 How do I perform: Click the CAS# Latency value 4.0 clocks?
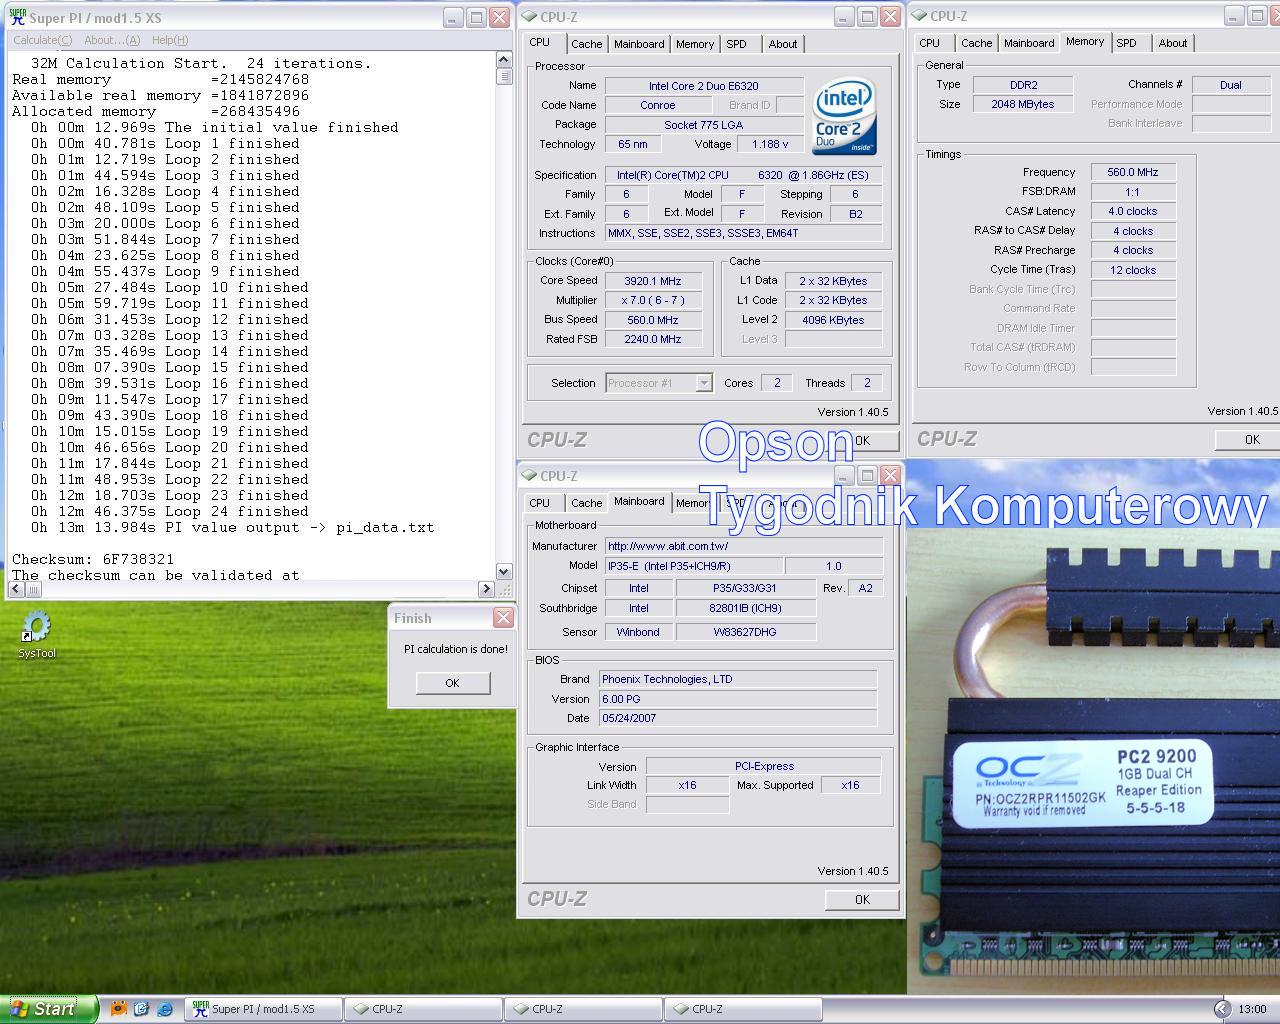[1133, 211]
